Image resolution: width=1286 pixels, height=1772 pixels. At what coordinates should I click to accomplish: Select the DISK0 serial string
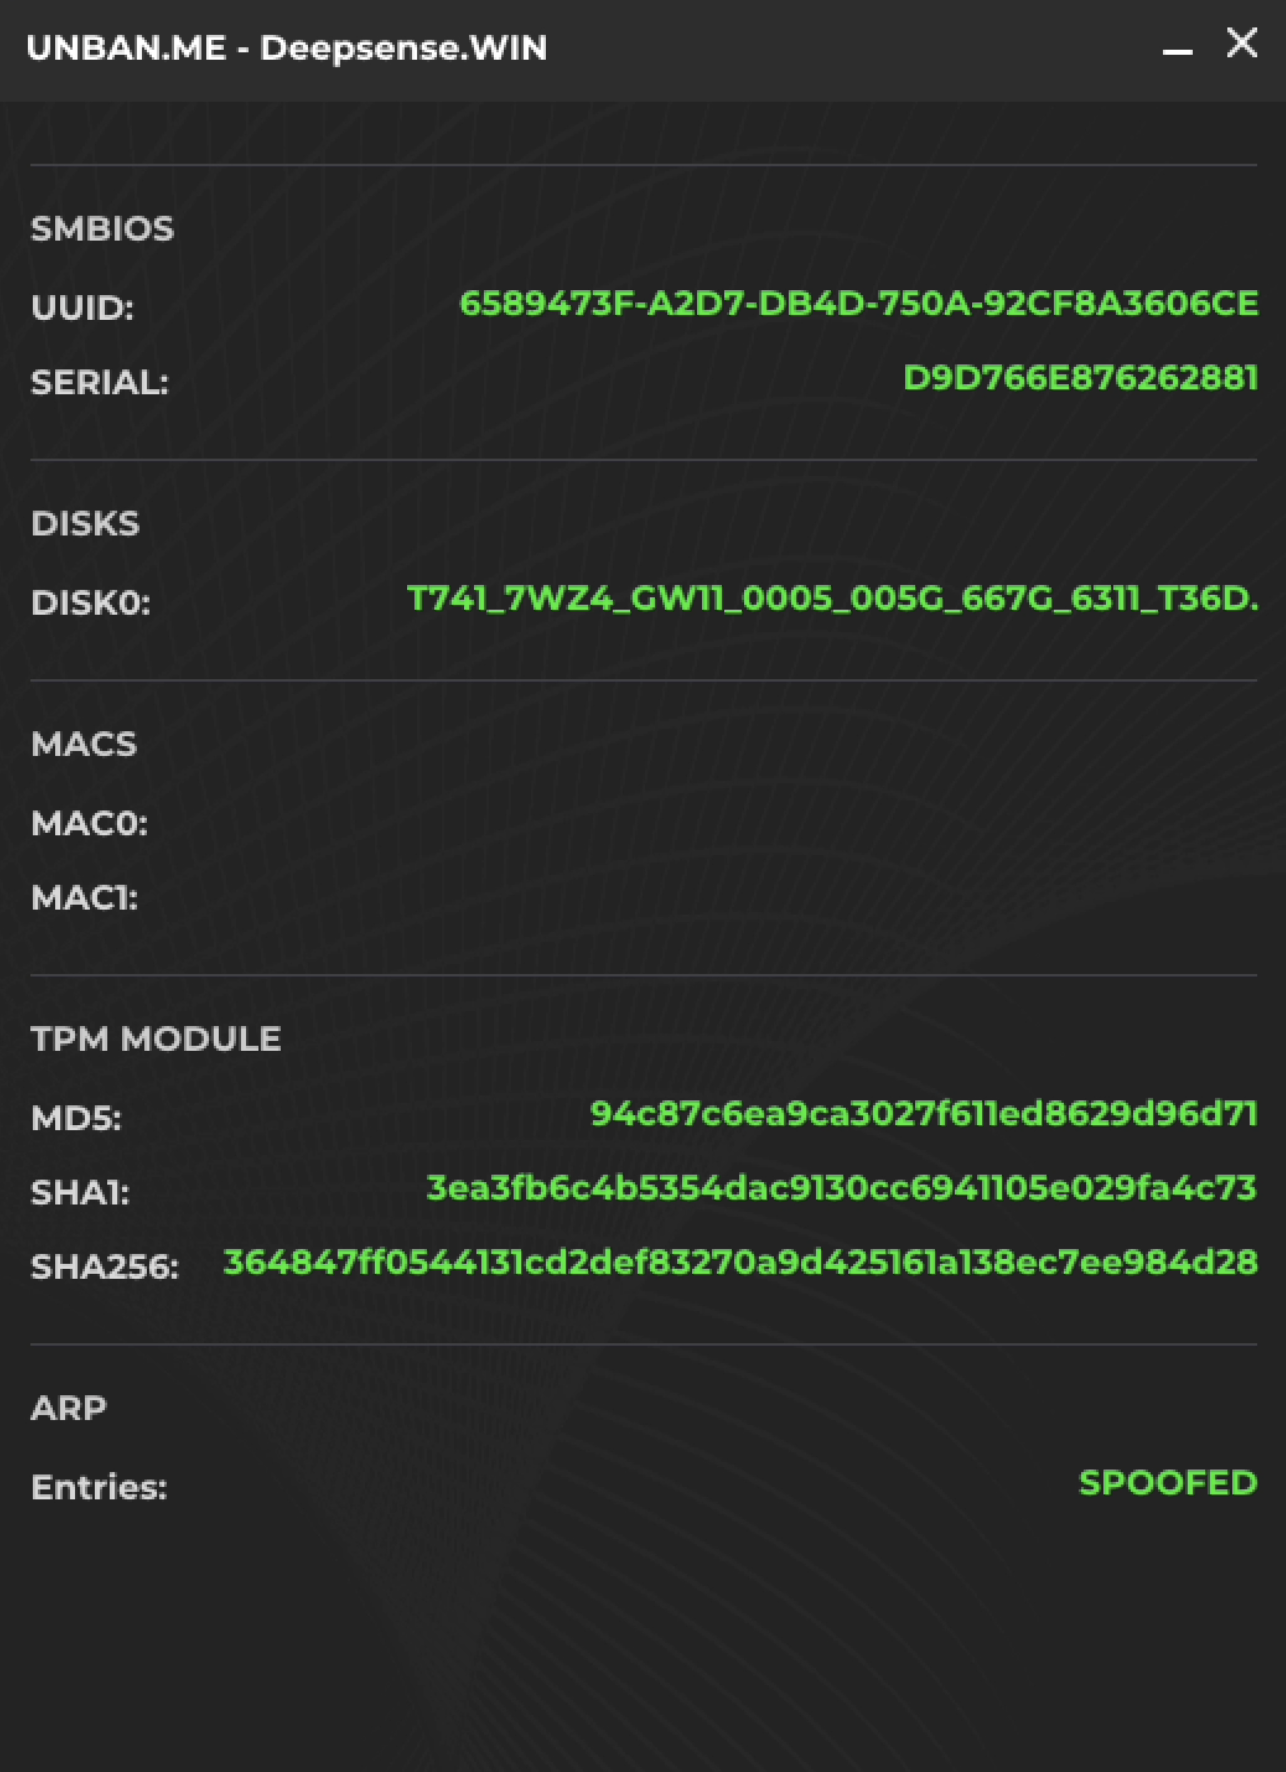point(832,599)
